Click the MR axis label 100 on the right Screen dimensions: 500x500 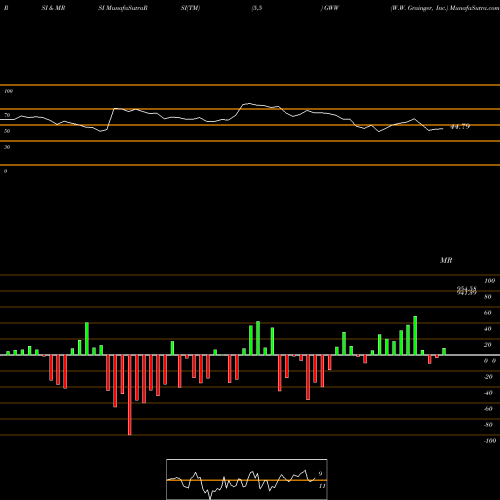[x=489, y=281]
